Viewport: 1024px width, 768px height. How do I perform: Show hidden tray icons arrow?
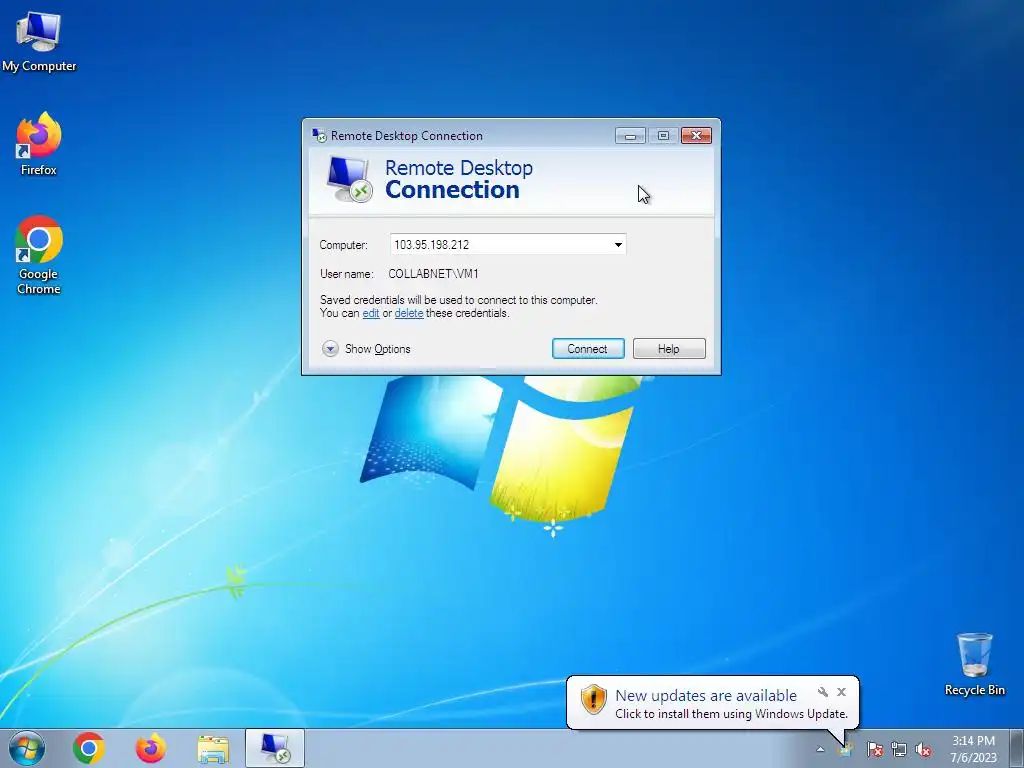[820, 750]
